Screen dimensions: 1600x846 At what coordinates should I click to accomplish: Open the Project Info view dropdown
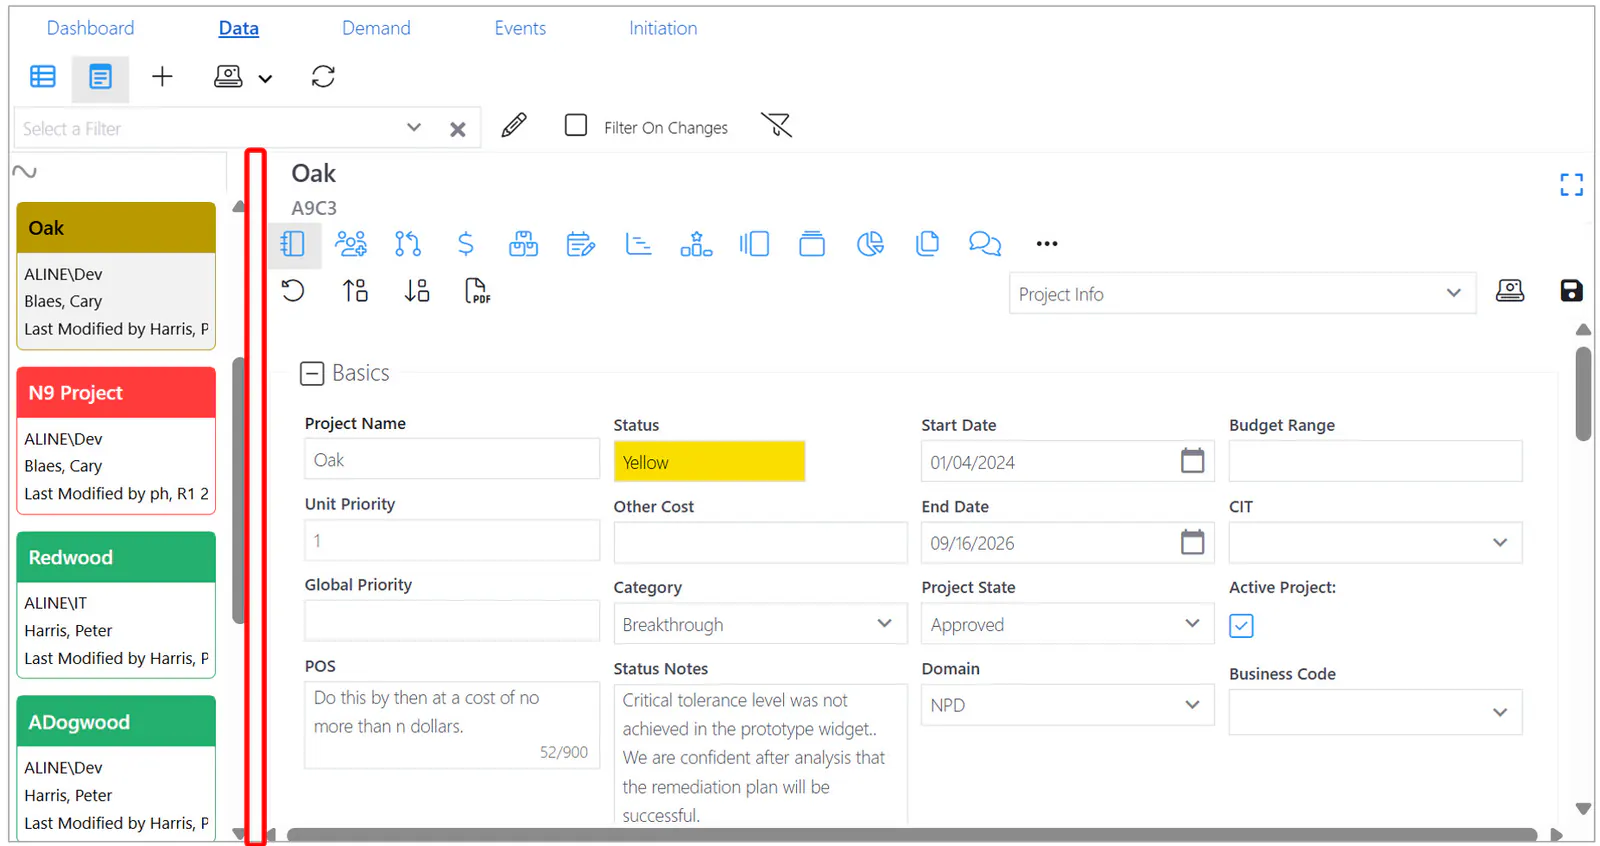click(1242, 294)
